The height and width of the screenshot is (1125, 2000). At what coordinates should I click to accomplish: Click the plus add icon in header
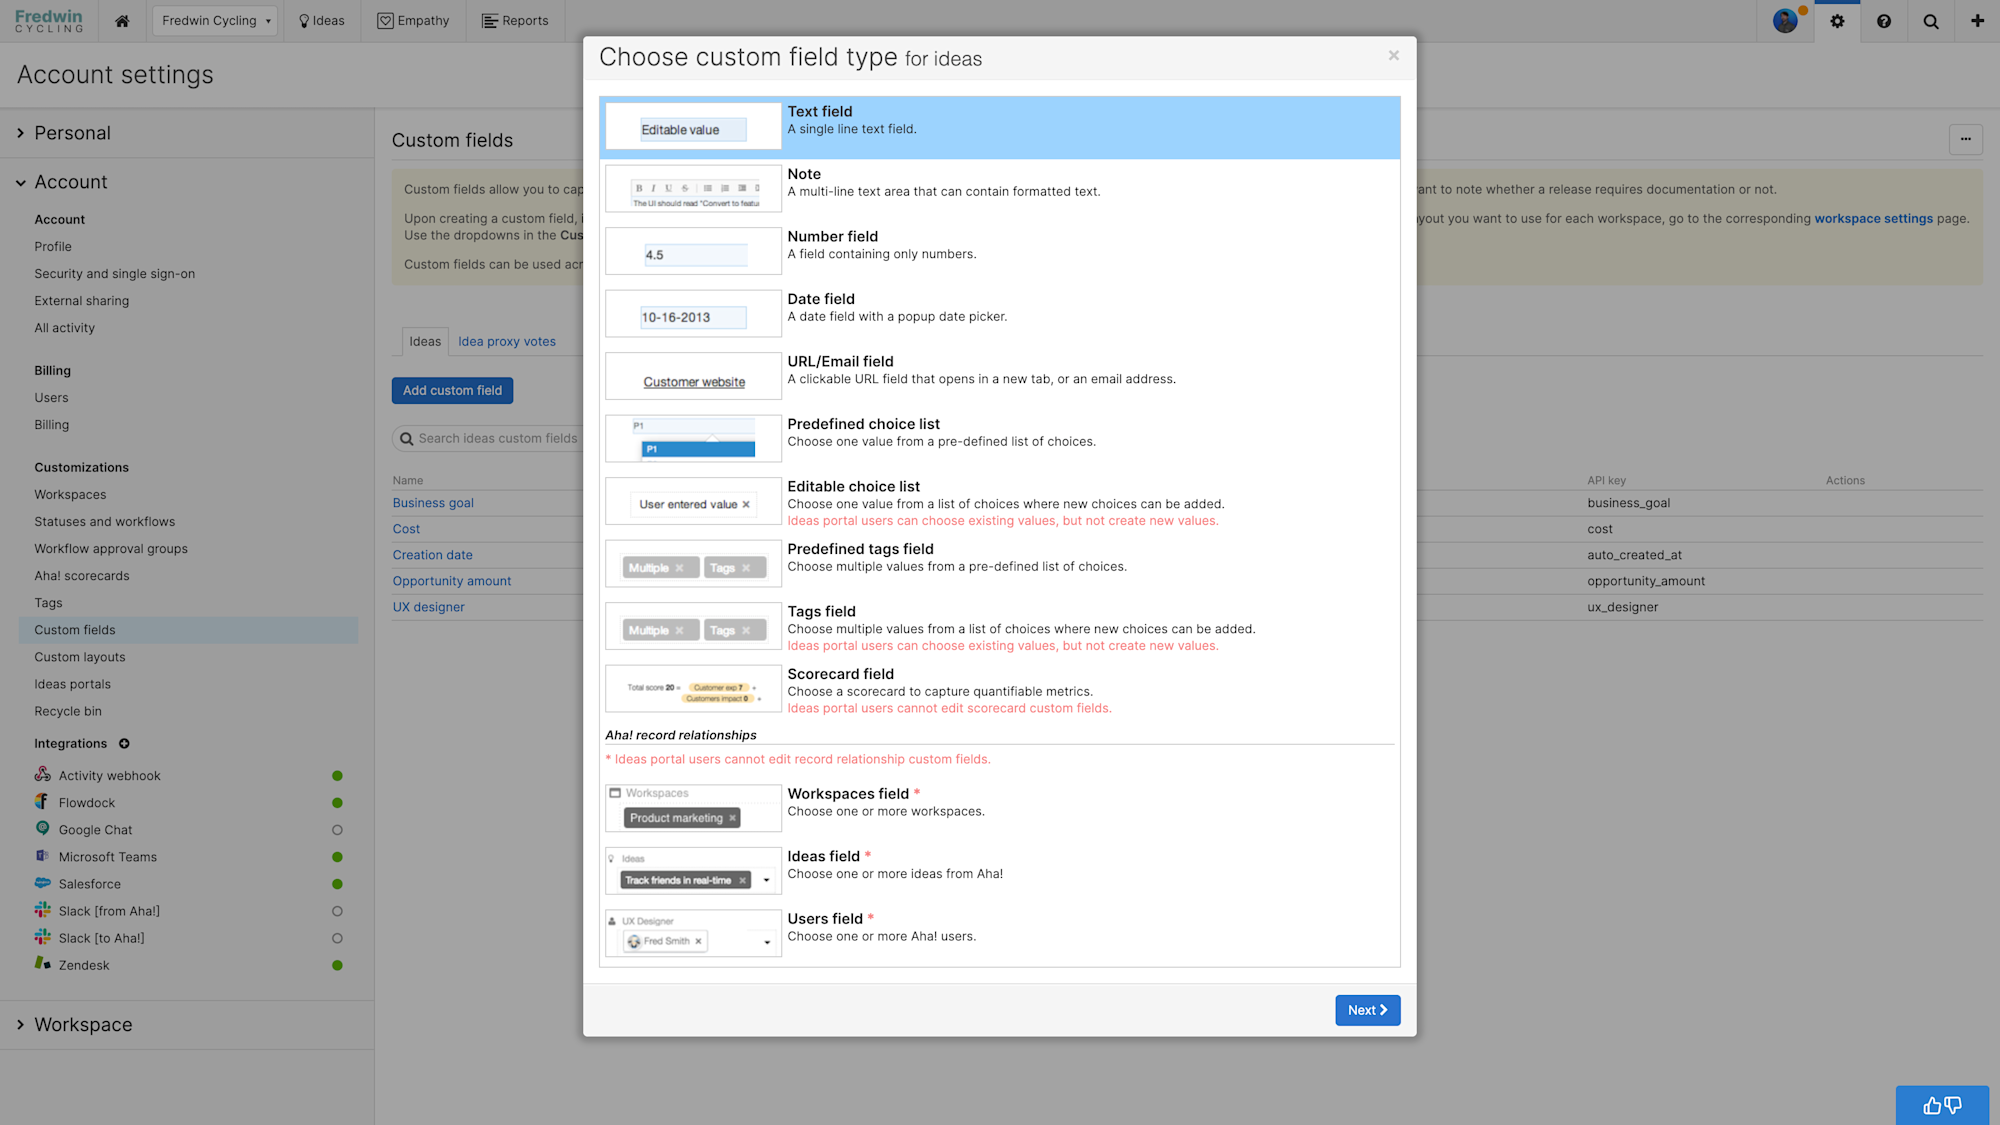tap(1977, 21)
